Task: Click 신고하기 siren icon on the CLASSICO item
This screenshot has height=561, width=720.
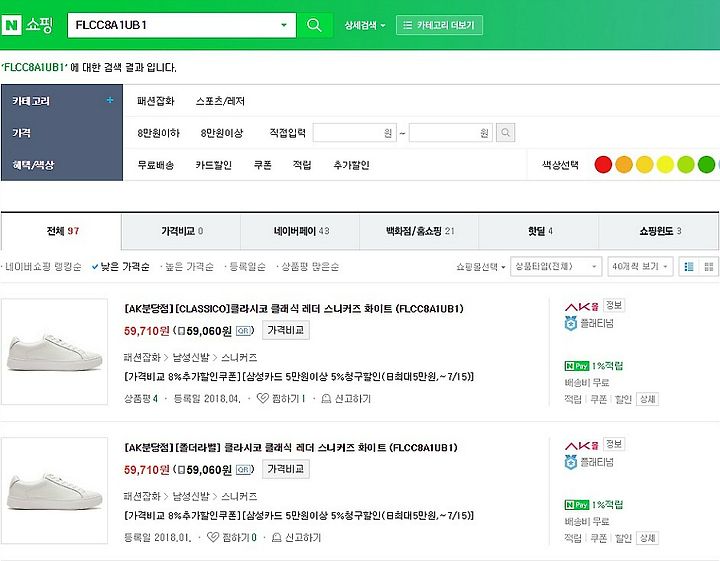Action: [x=326, y=398]
